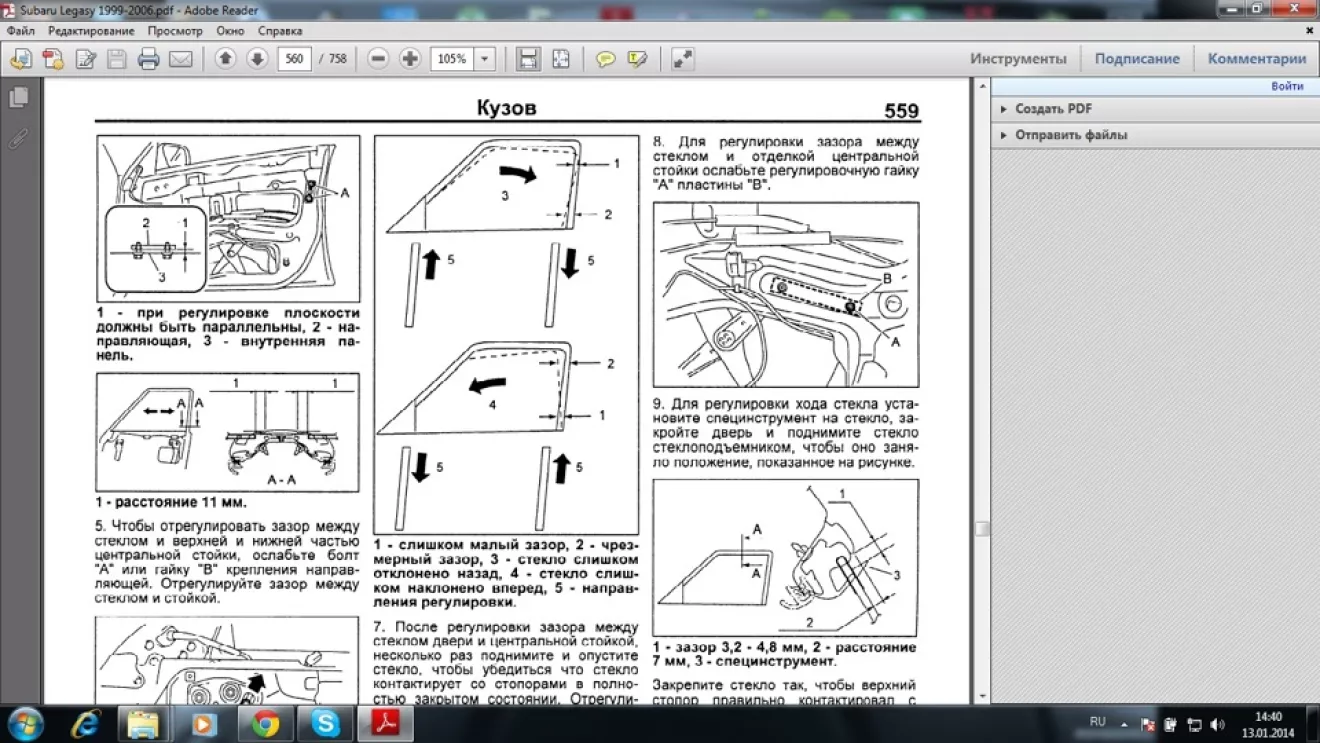Screen dimensions: 1320x743
Task: Click caption '1 - расстояние 11 мм.'
Action: (171, 502)
